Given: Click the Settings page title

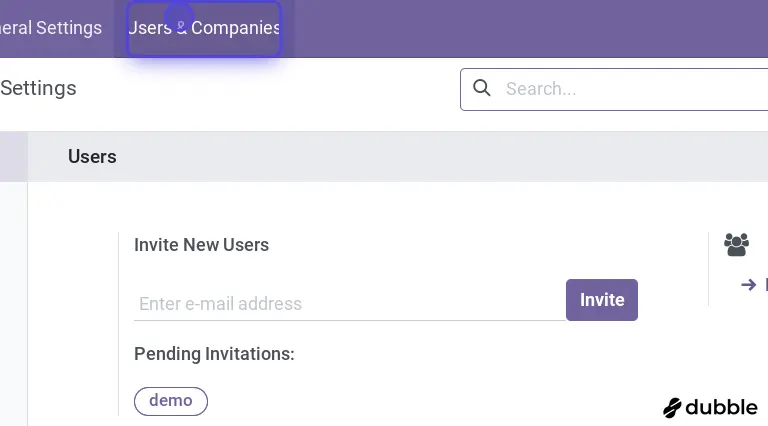Looking at the screenshot, I should pos(38,88).
